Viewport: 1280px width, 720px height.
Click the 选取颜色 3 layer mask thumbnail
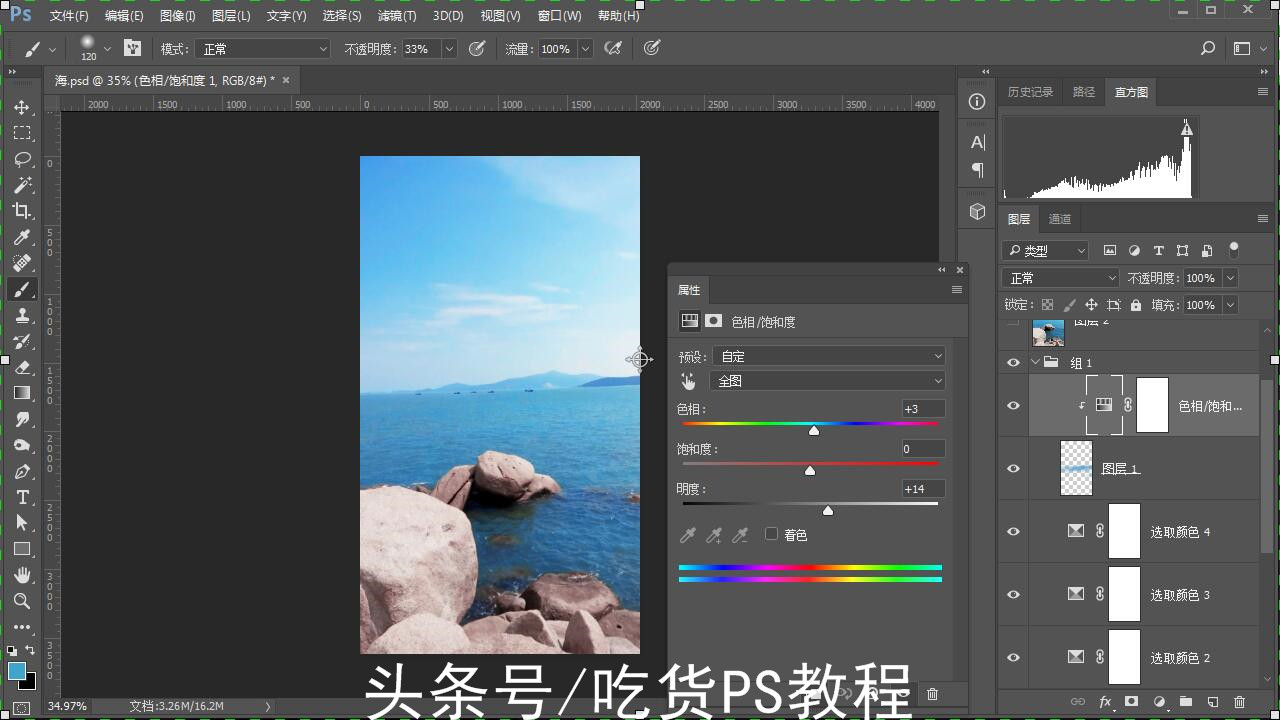[x=1124, y=594]
